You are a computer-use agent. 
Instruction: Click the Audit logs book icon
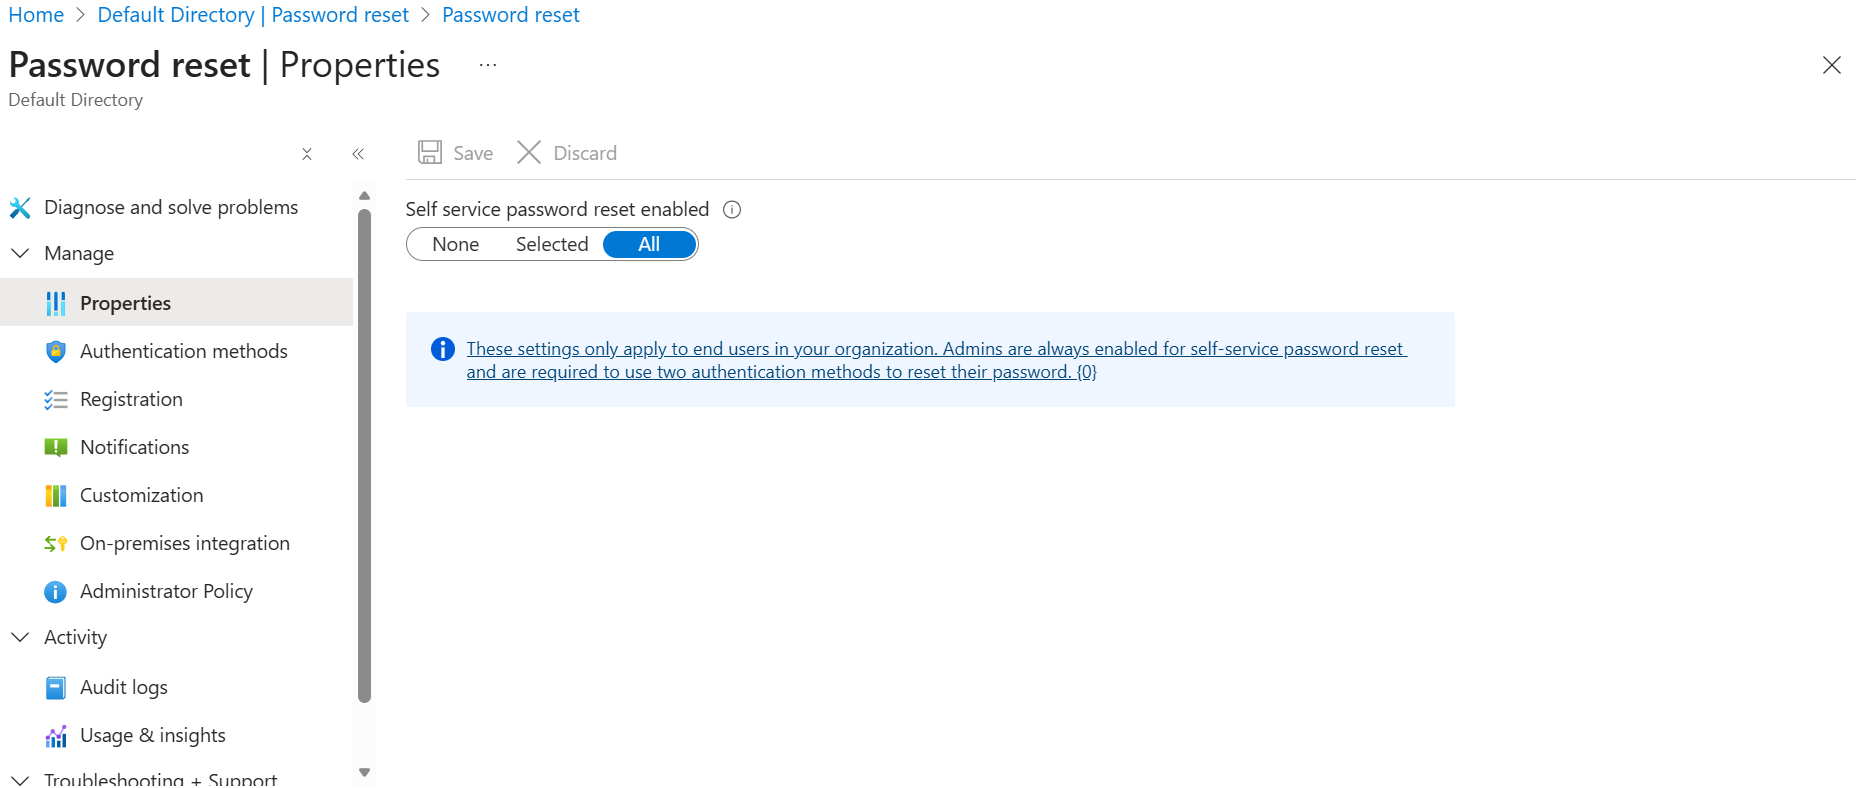[56, 688]
